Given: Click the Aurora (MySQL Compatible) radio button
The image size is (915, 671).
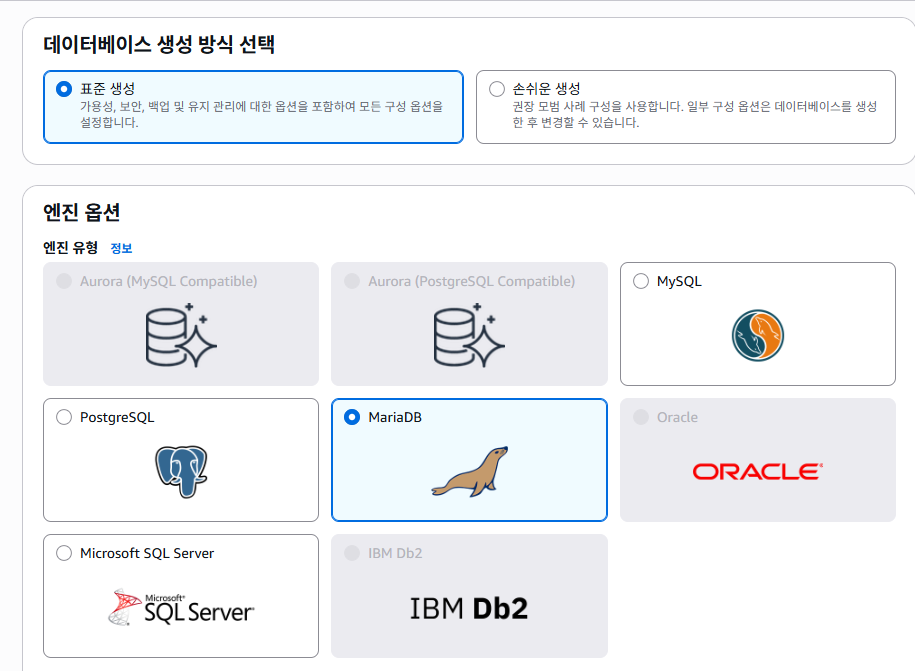Looking at the screenshot, I should click(x=64, y=281).
